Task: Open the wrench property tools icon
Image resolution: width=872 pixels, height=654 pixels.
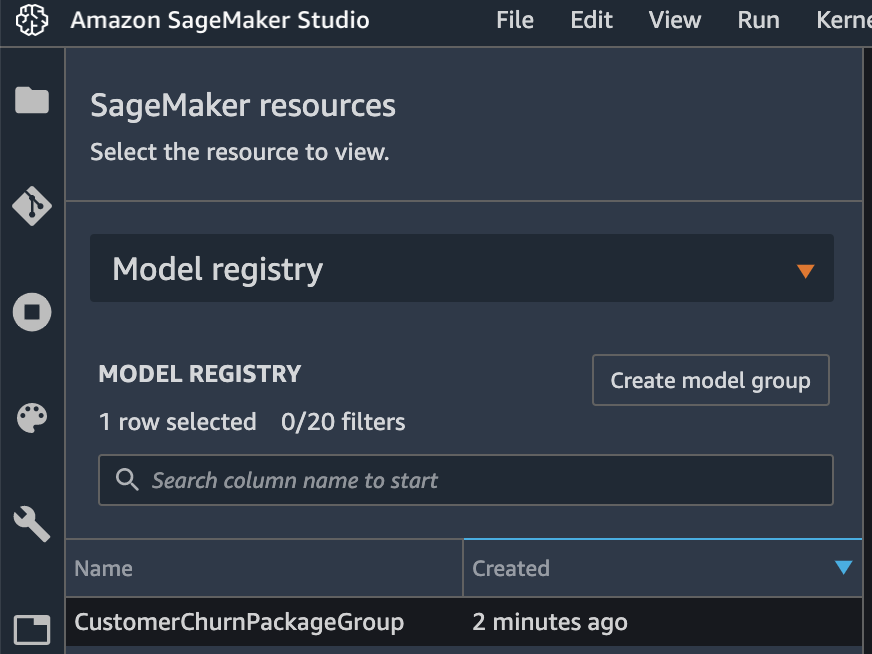Action: (x=32, y=523)
